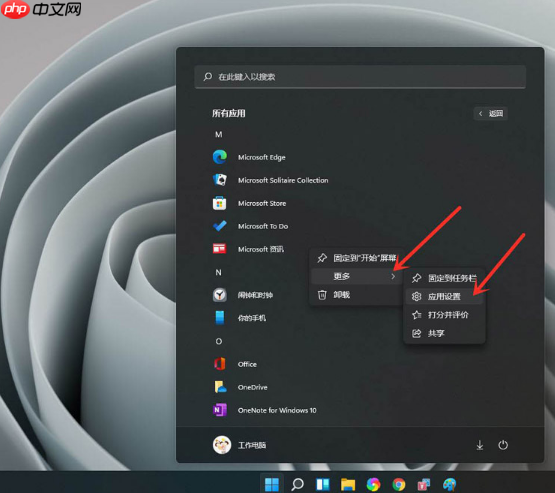Select 固定到"开始"屏幕 in context menu
The width and height of the screenshot is (555, 493).
coord(357,258)
